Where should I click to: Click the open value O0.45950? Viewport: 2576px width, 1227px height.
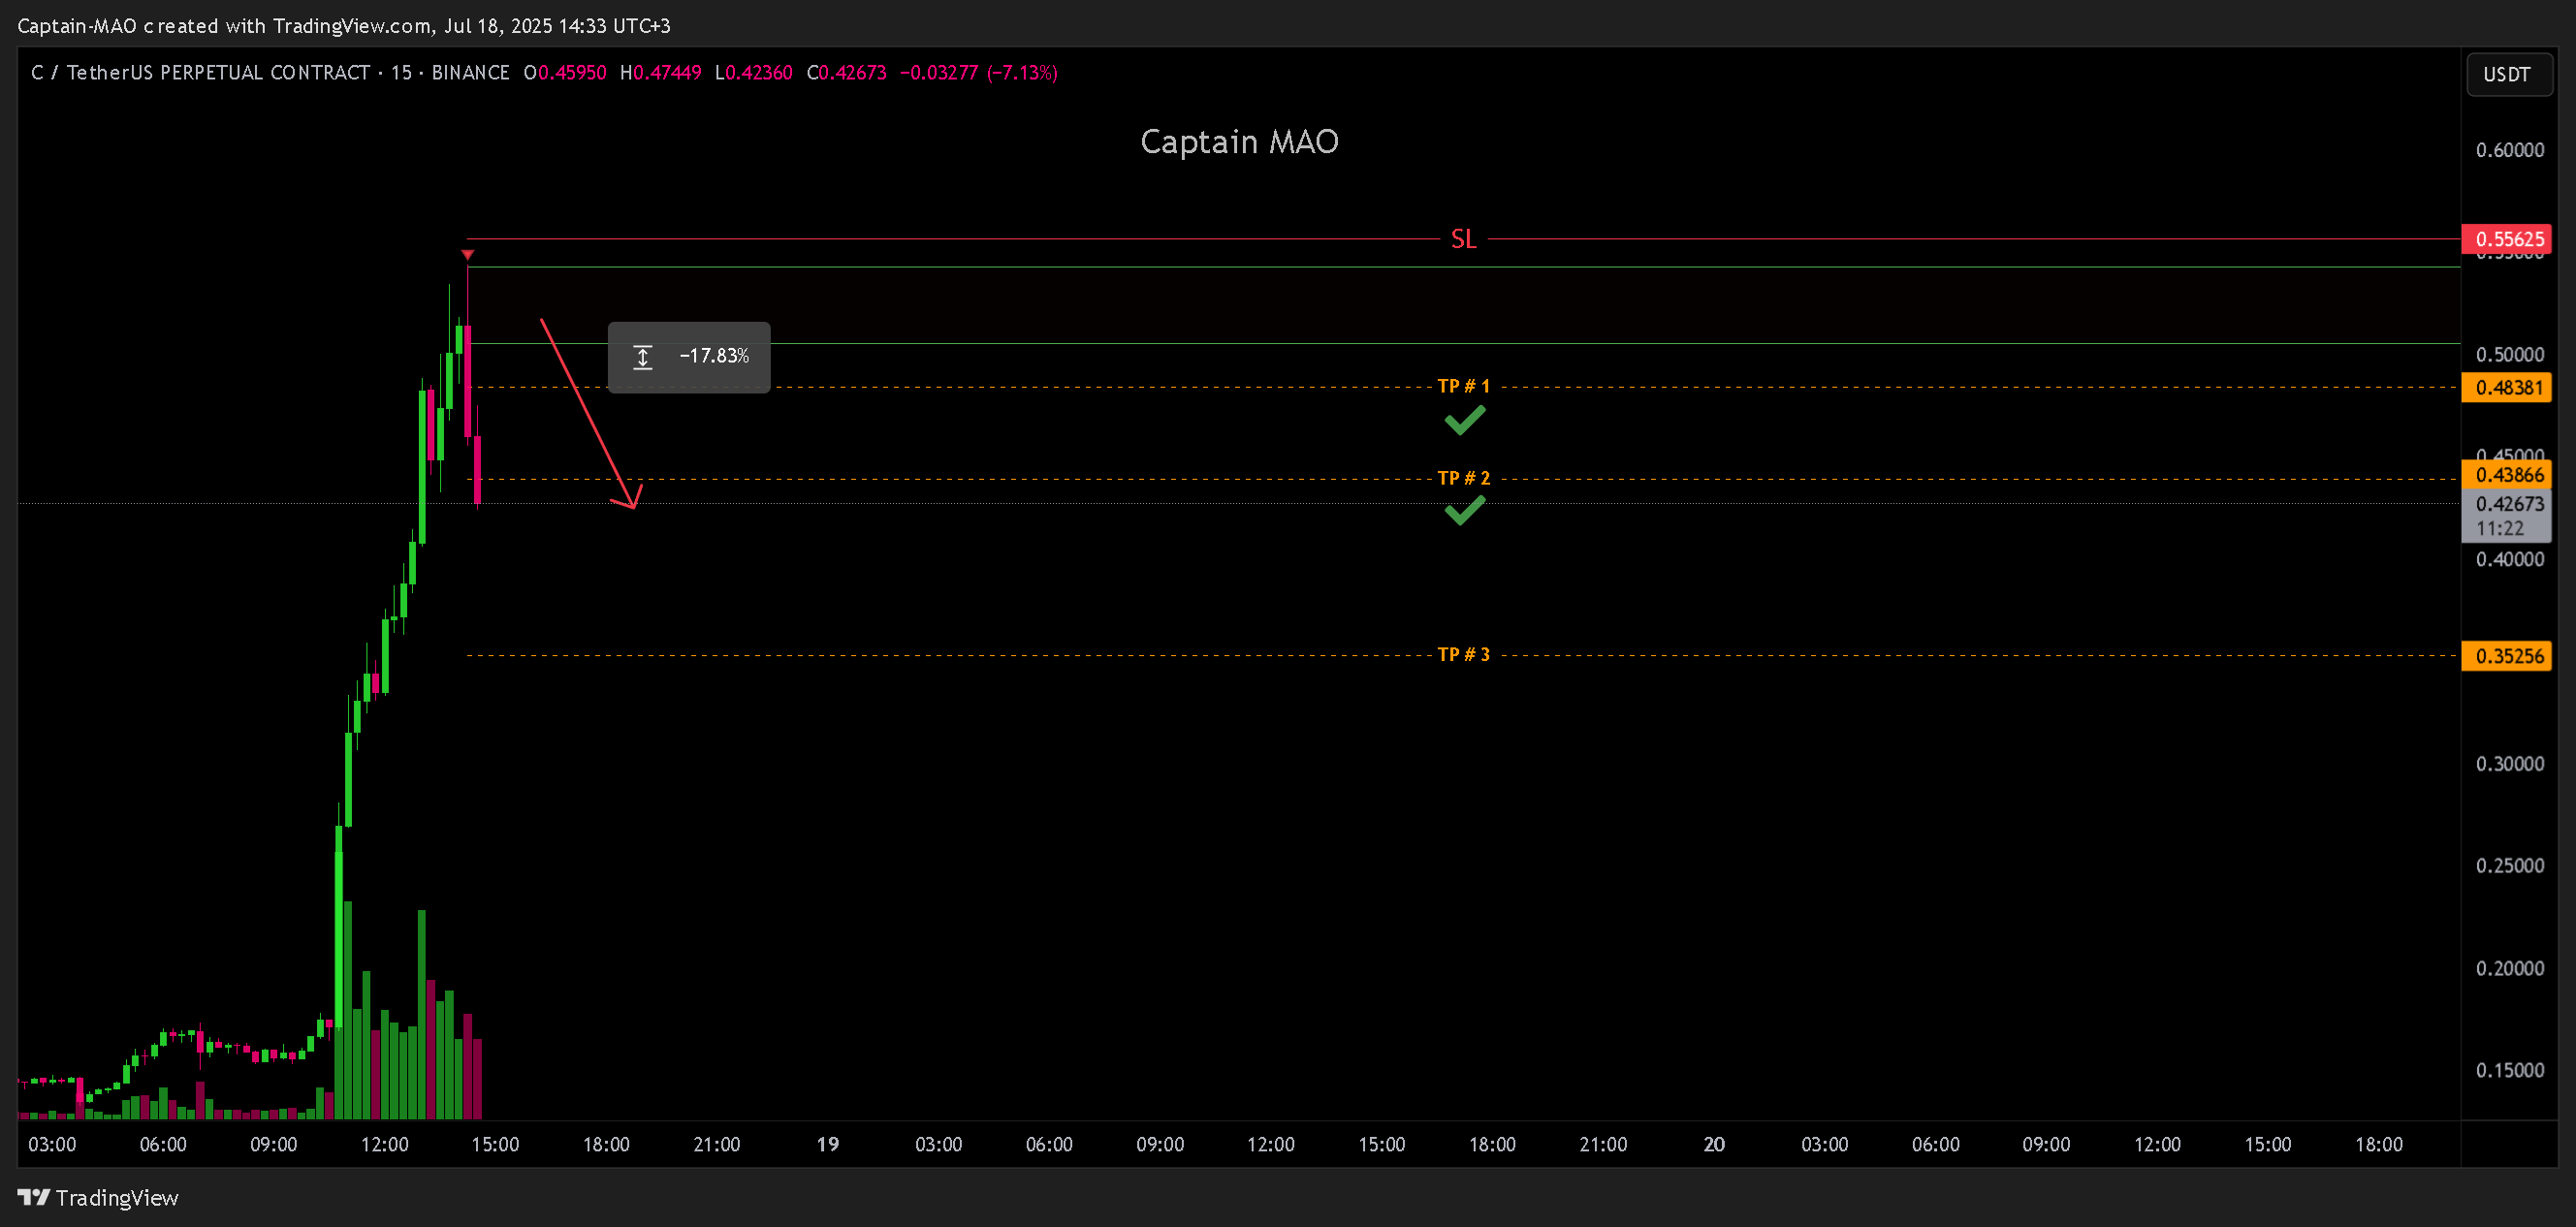point(565,73)
